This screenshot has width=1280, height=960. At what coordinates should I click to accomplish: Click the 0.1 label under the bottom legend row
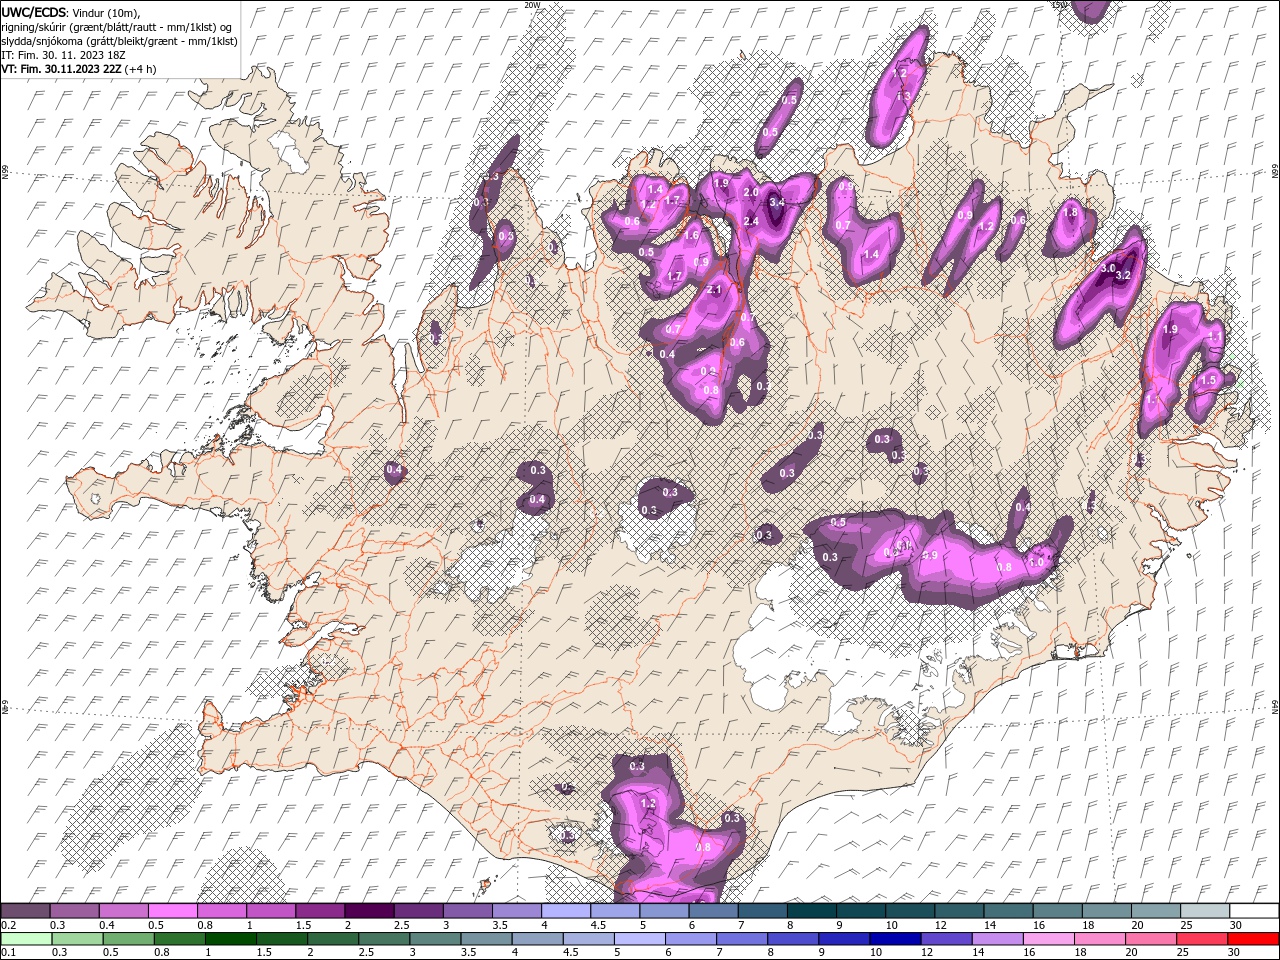(x=8, y=953)
